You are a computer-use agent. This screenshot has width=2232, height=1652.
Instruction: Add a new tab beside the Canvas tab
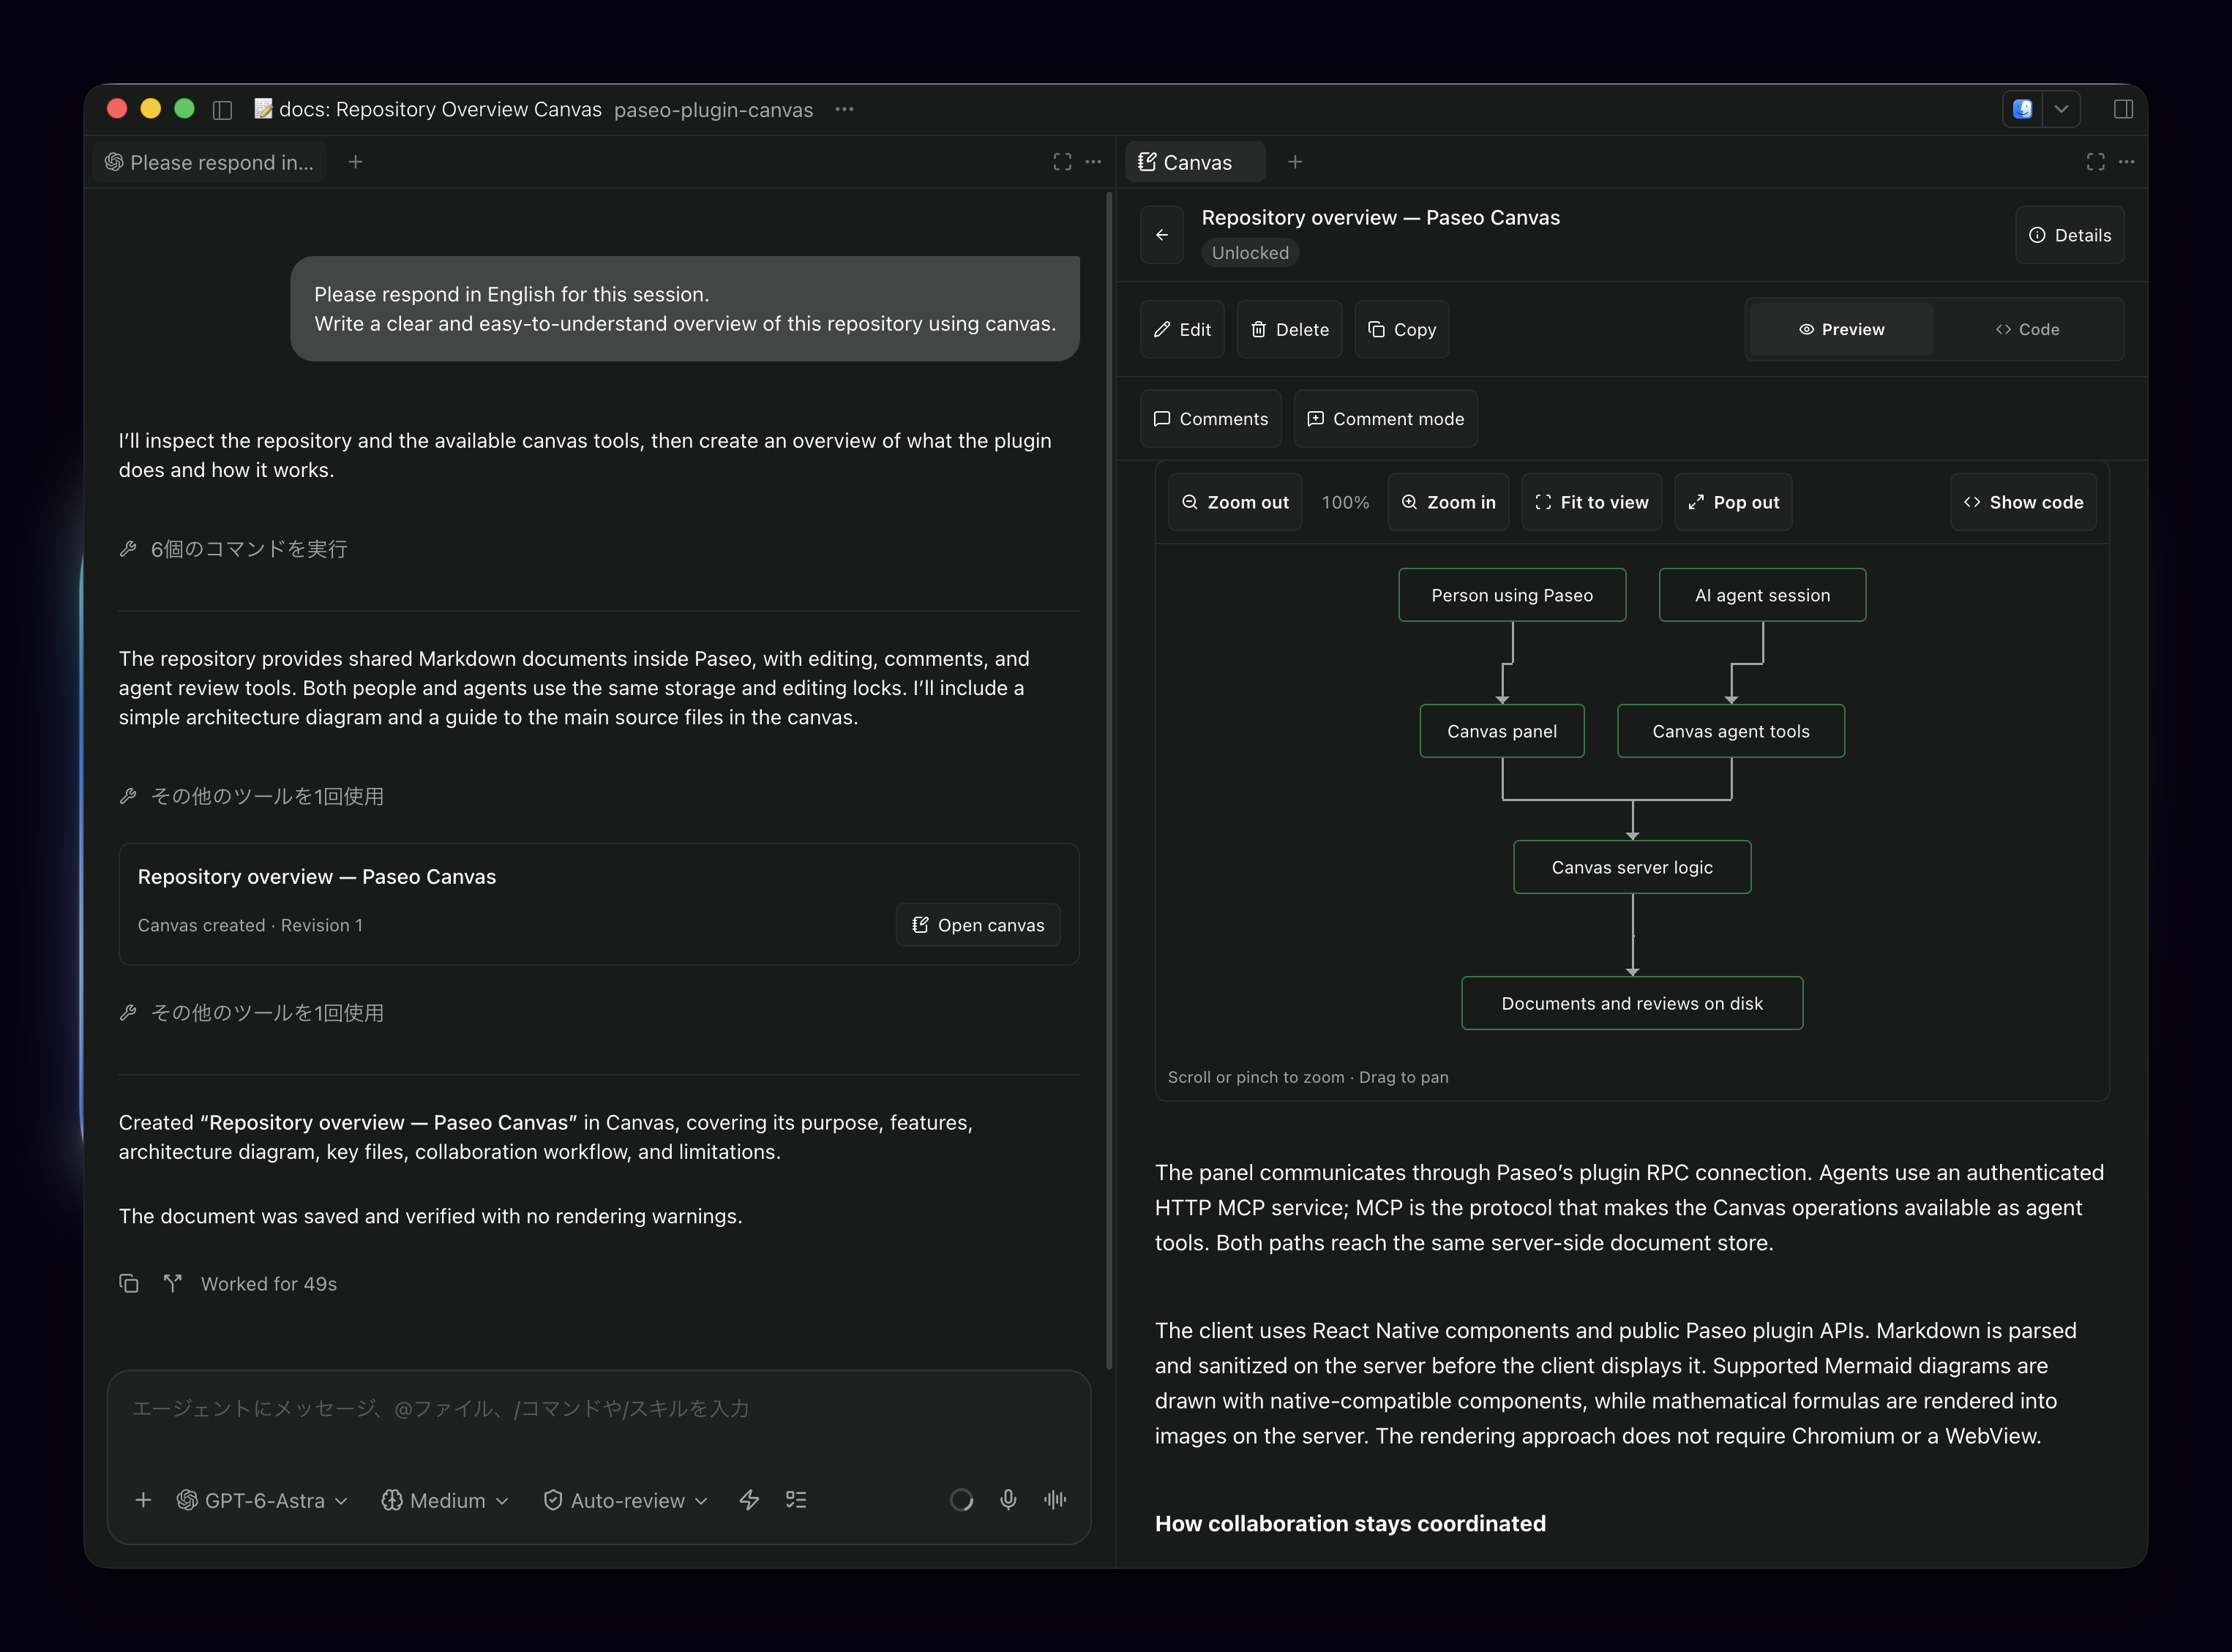[x=1295, y=162]
